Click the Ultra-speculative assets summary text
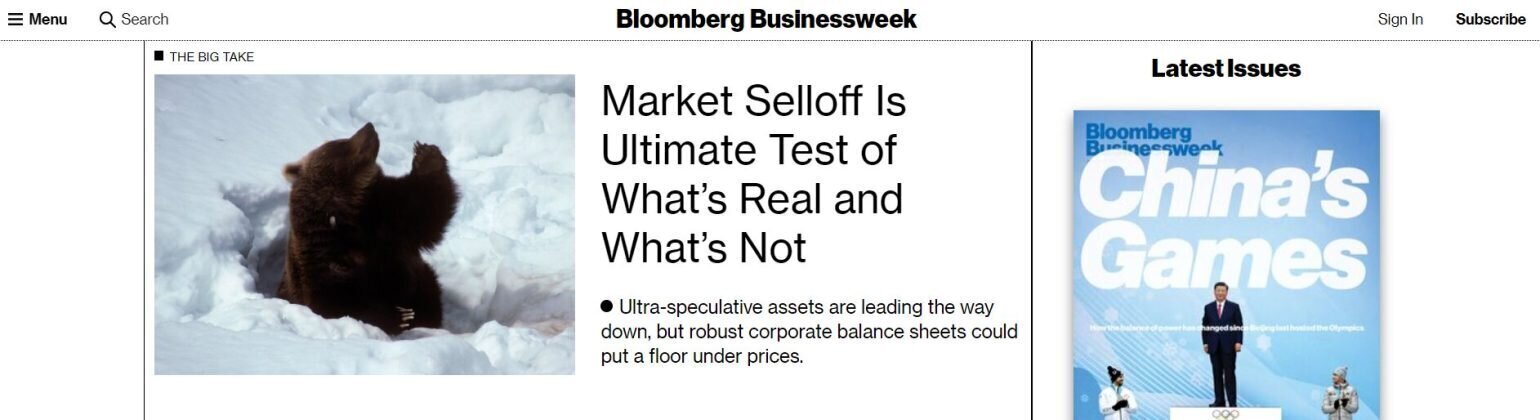Image resolution: width=1540 pixels, height=420 pixels. 808,331
